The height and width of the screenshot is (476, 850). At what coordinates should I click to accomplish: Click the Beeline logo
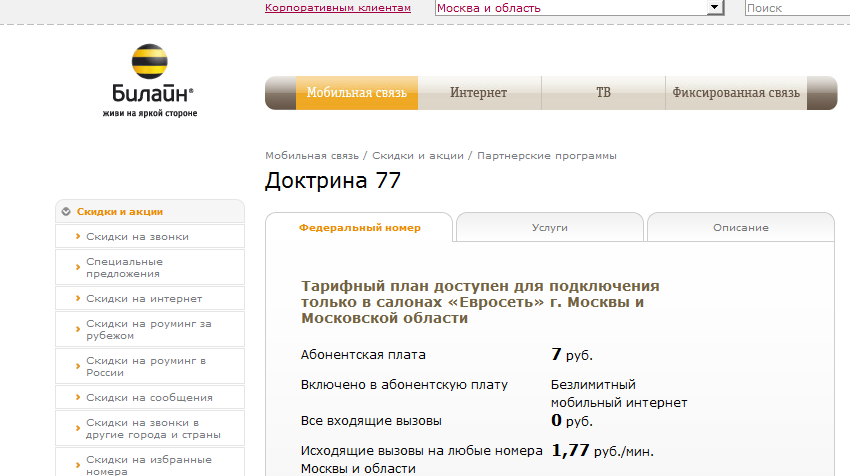coord(150,79)
